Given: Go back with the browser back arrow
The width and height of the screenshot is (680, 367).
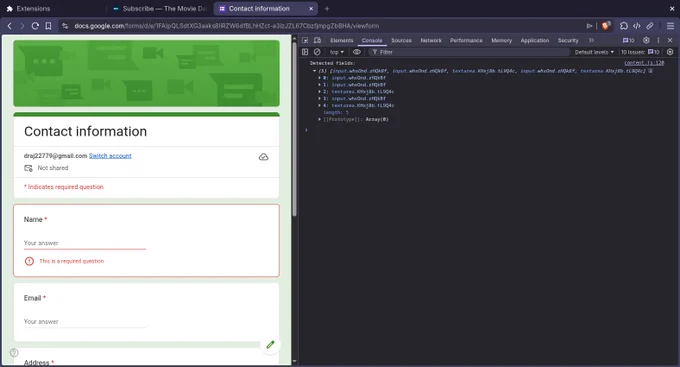Looking at the screenshot, I should [10, 26].
